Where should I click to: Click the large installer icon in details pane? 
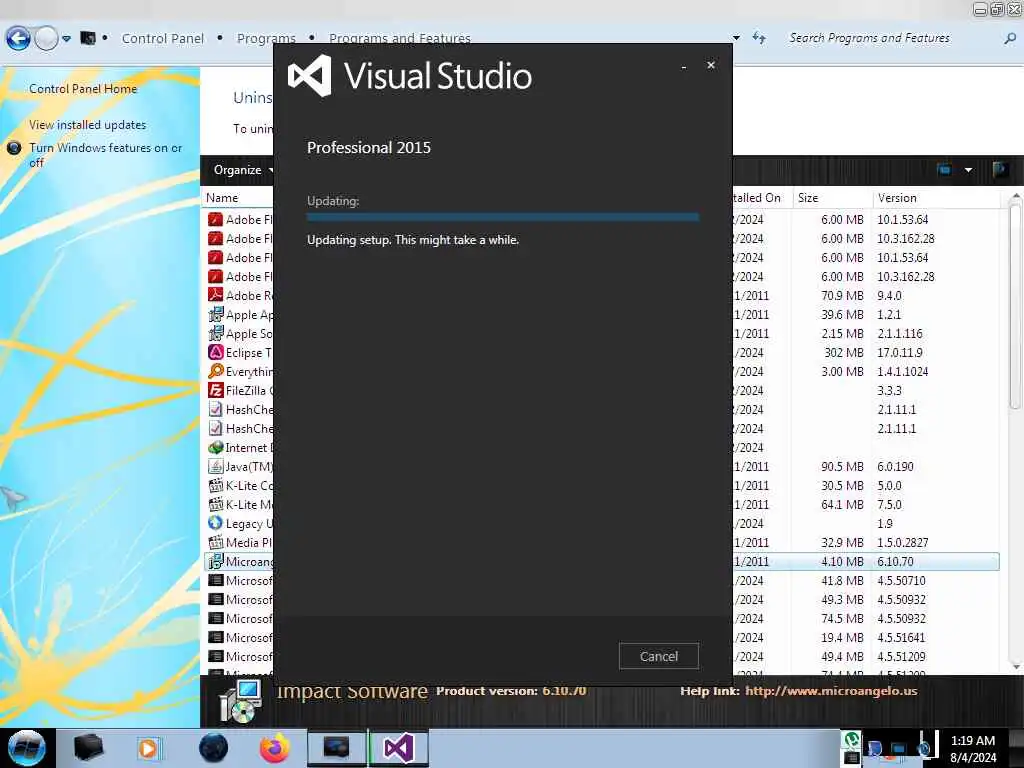tap(240, 701)
